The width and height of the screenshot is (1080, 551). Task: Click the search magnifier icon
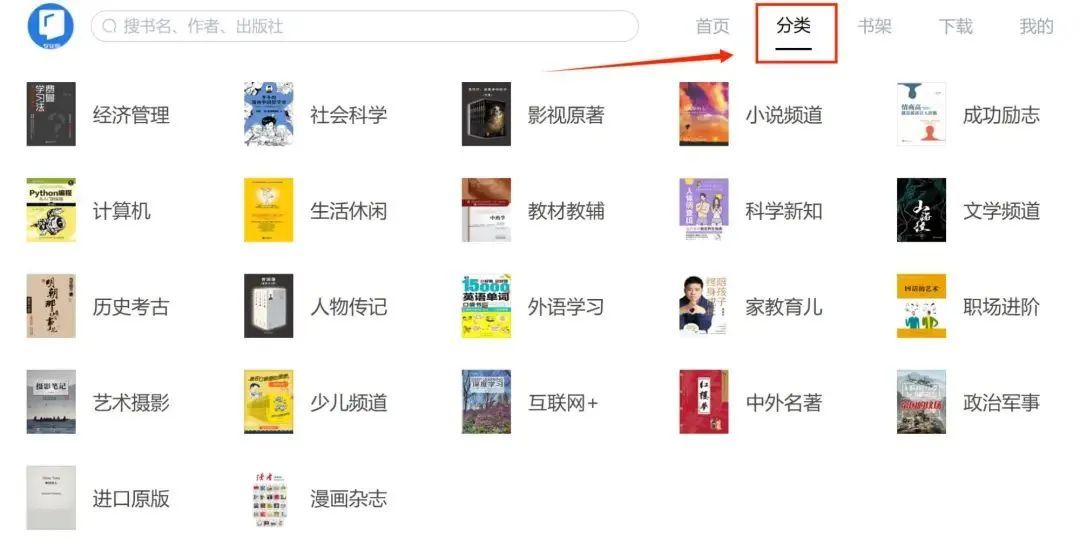[110, 26]
